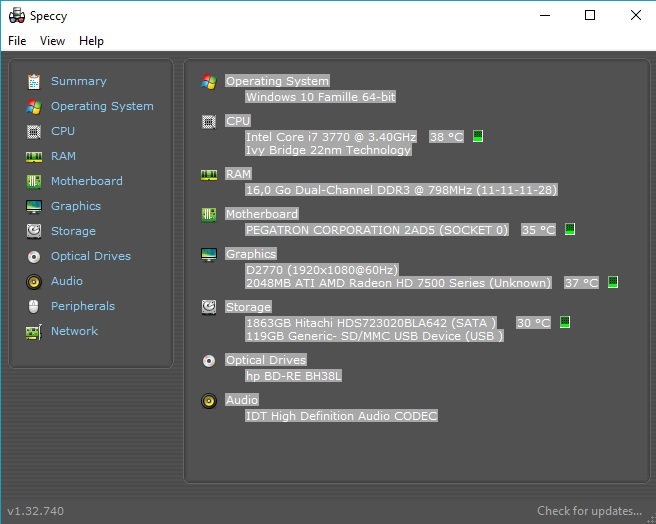Click 'PEGATRON CORPORATION 2AD5 (SOCKET 0)' text

click(x=377, y=230)
